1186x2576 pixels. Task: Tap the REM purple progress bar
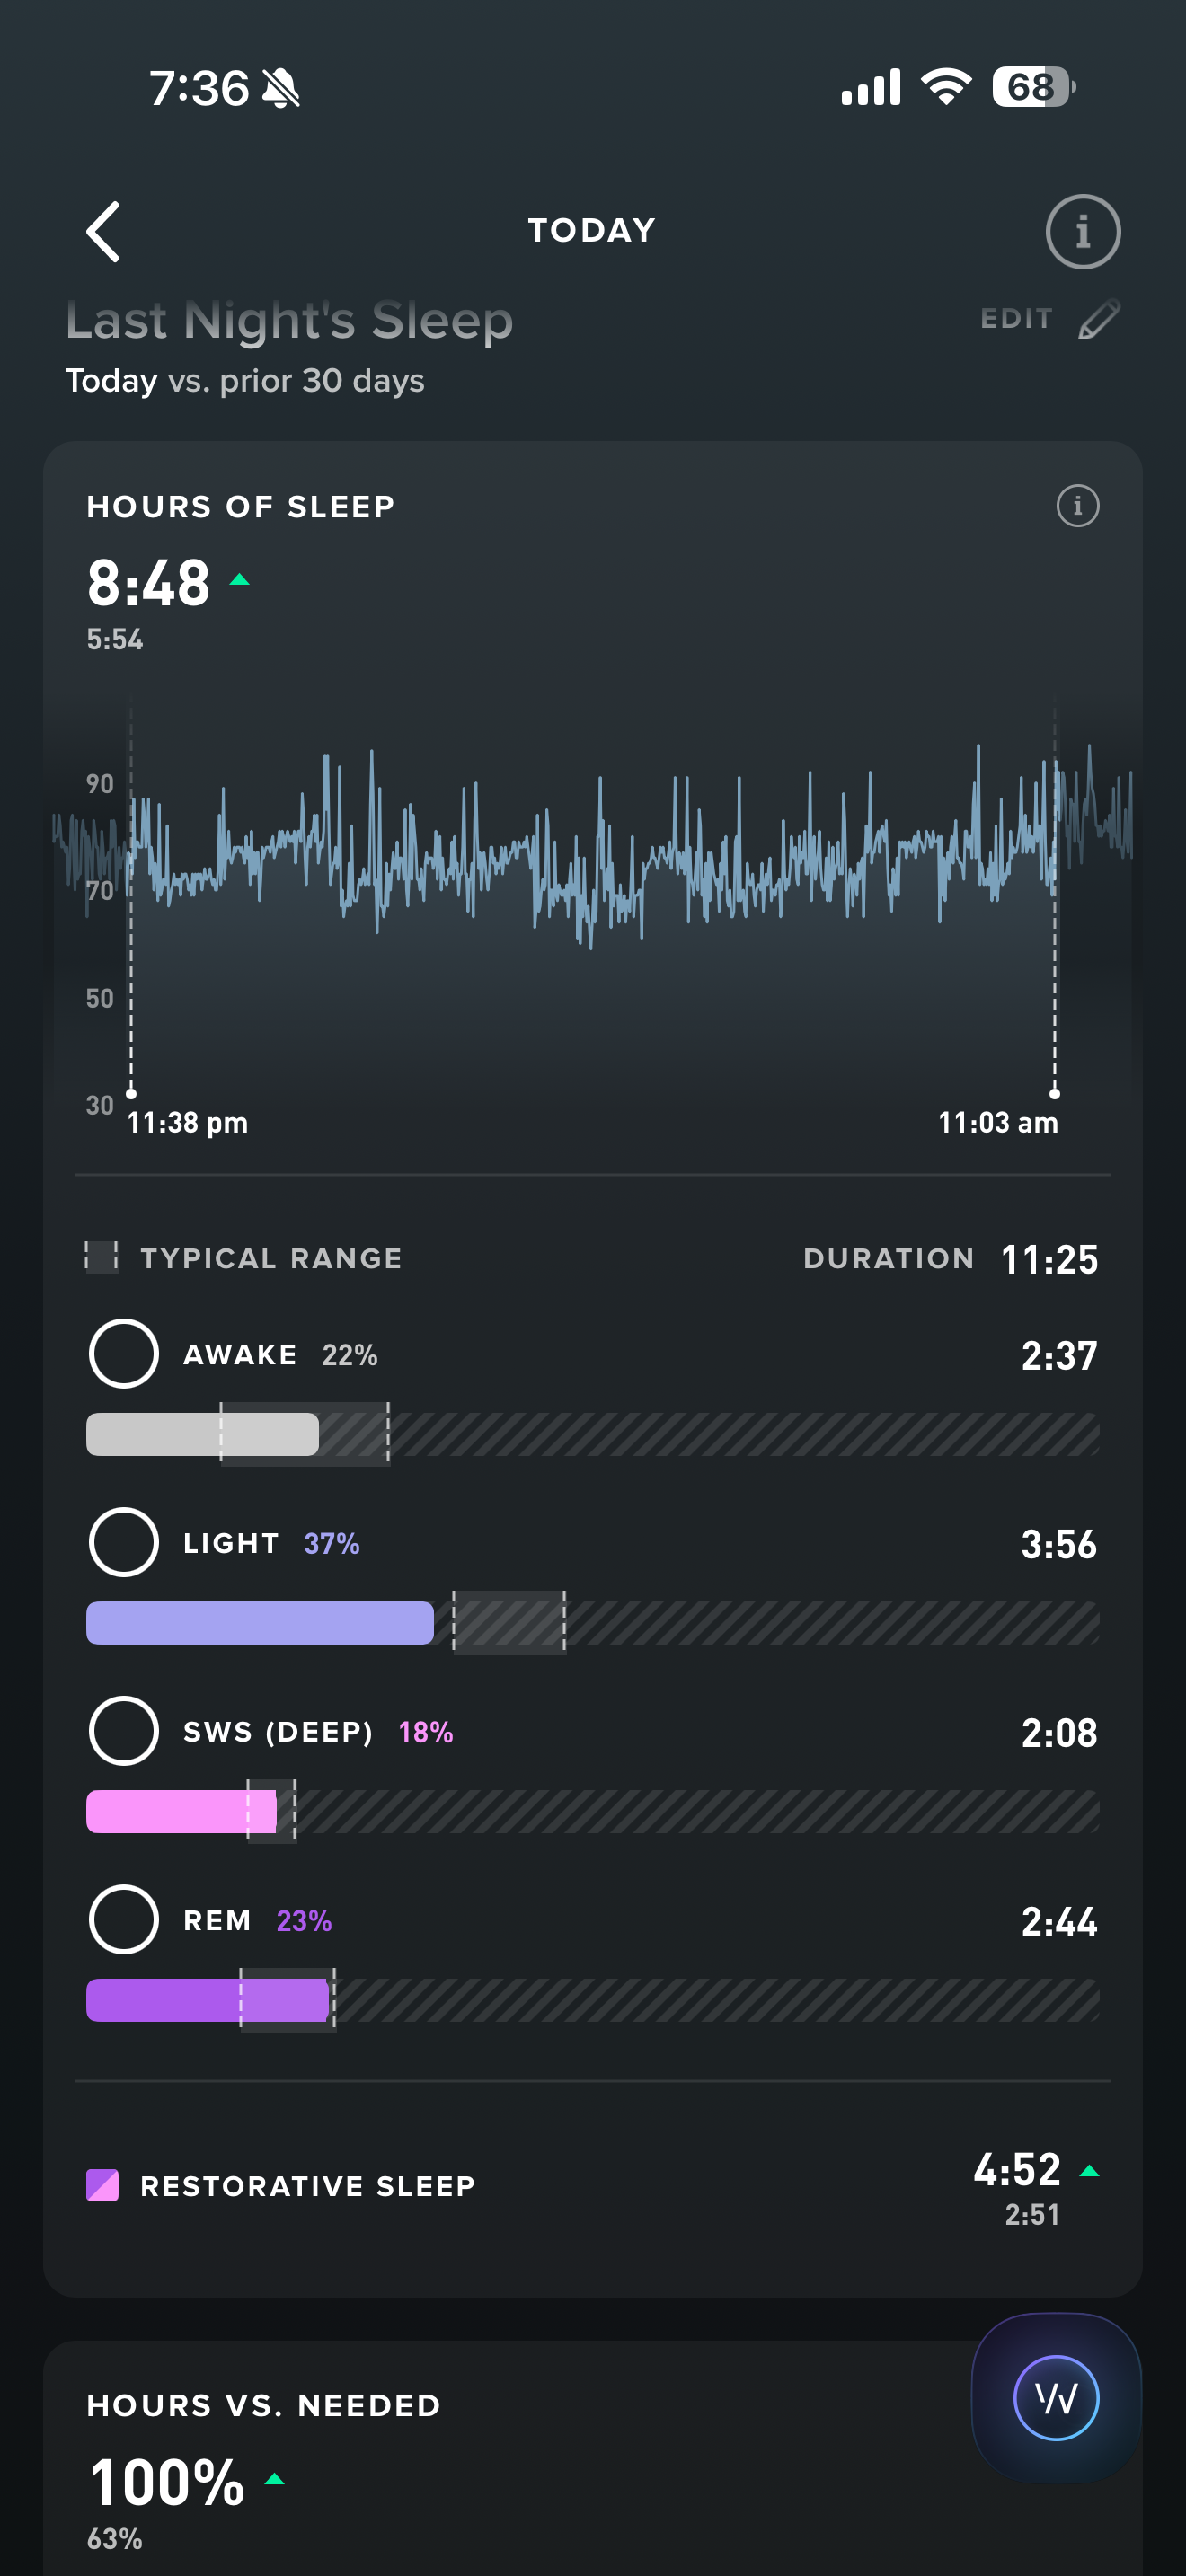point(208,2000)
